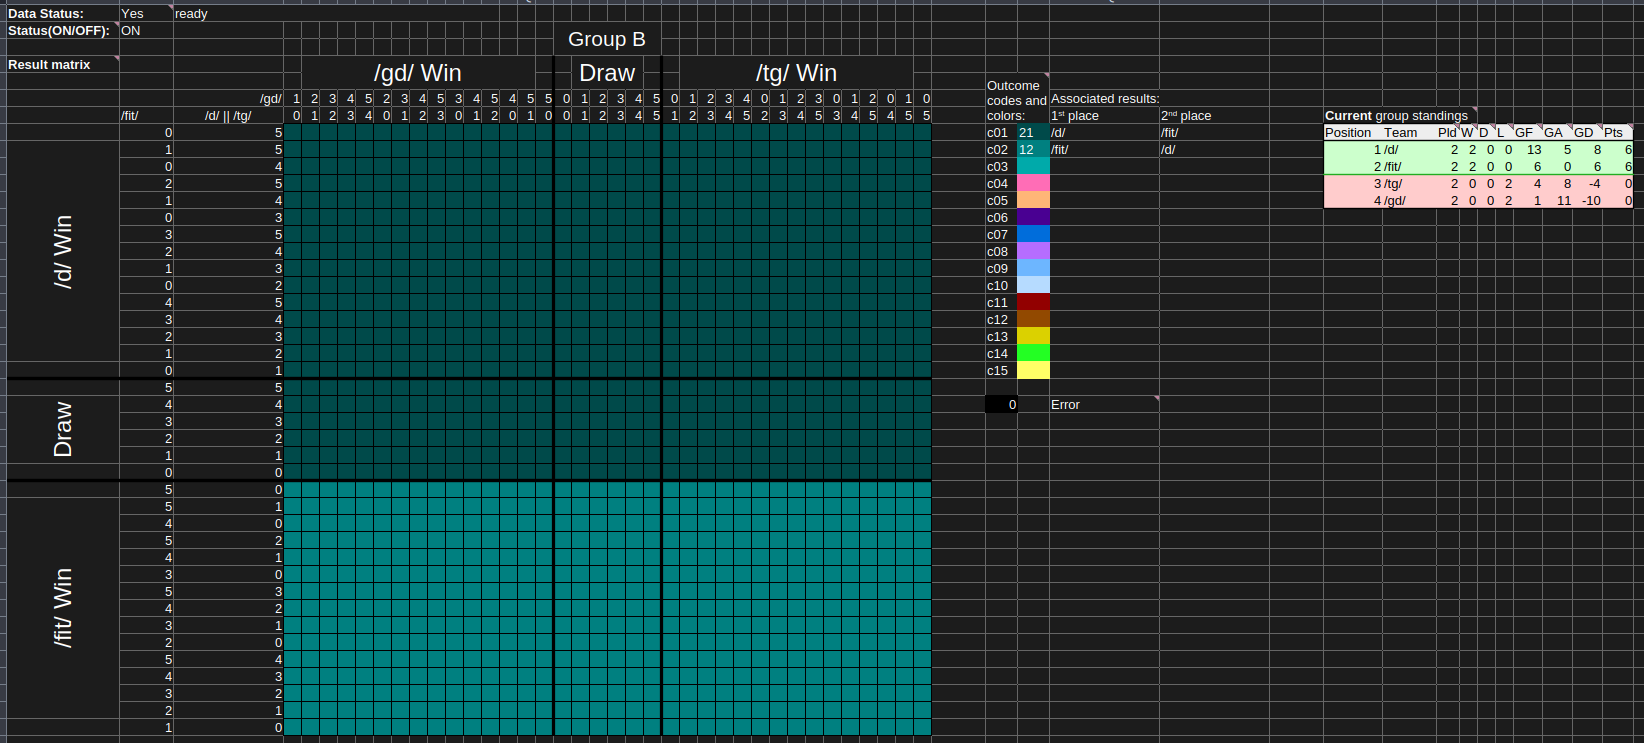Click the "/d/ || /tg/" score header
Screen dimensions: 1644x743
[228, 116]
